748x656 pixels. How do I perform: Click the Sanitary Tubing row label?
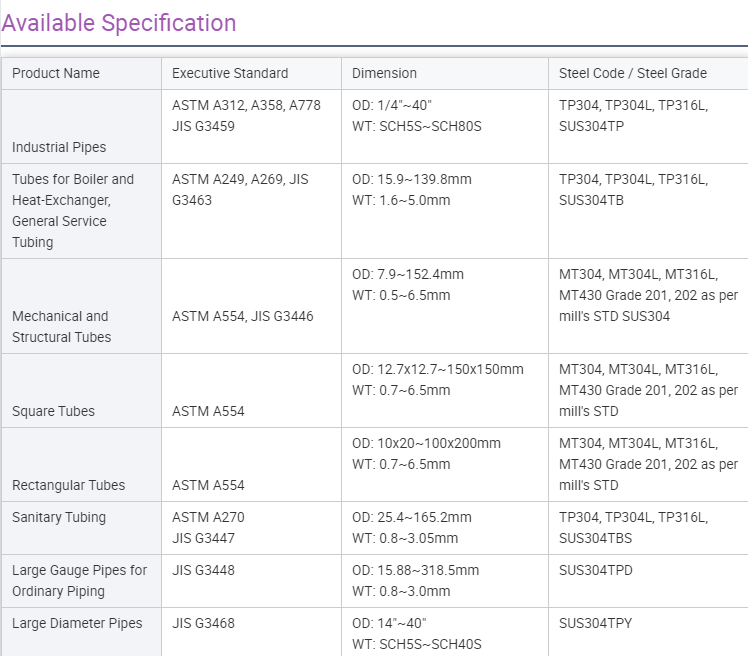pos(59,517)
